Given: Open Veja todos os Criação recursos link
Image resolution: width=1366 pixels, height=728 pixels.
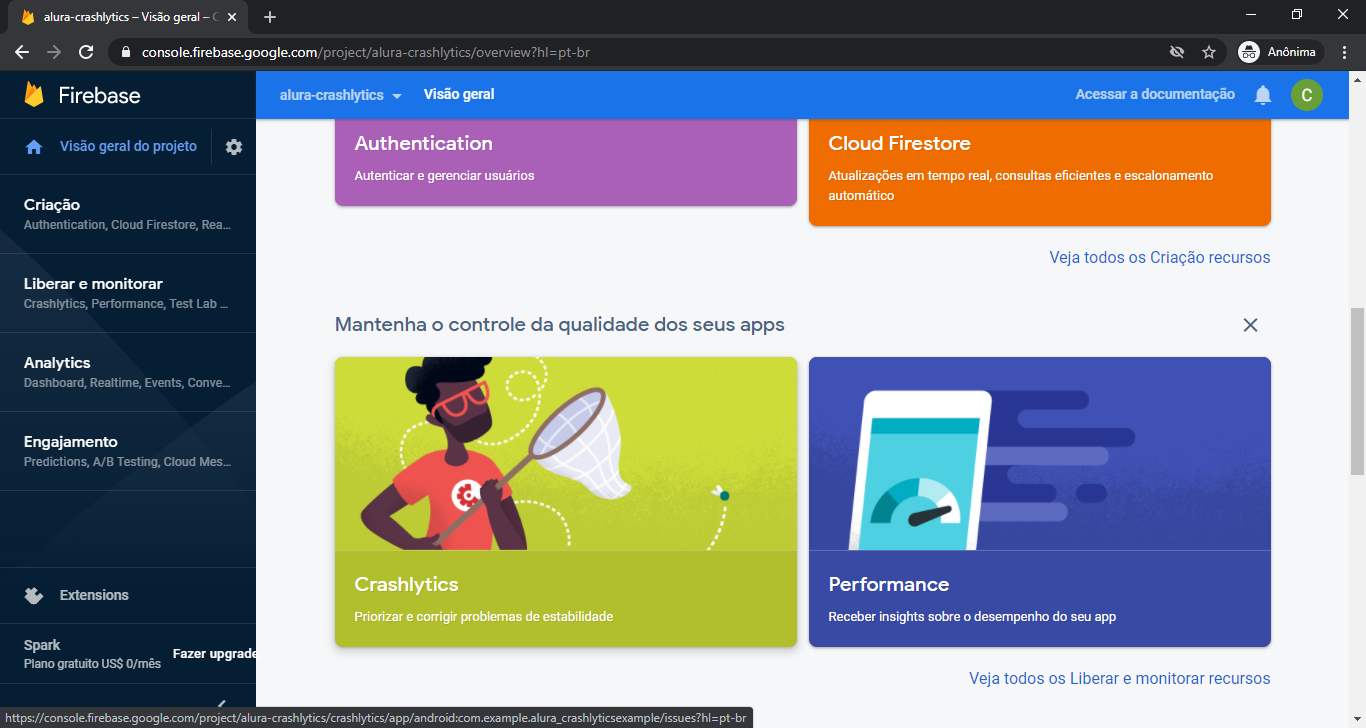Looking at the screenshot, I should click(x=1159, y=257).
